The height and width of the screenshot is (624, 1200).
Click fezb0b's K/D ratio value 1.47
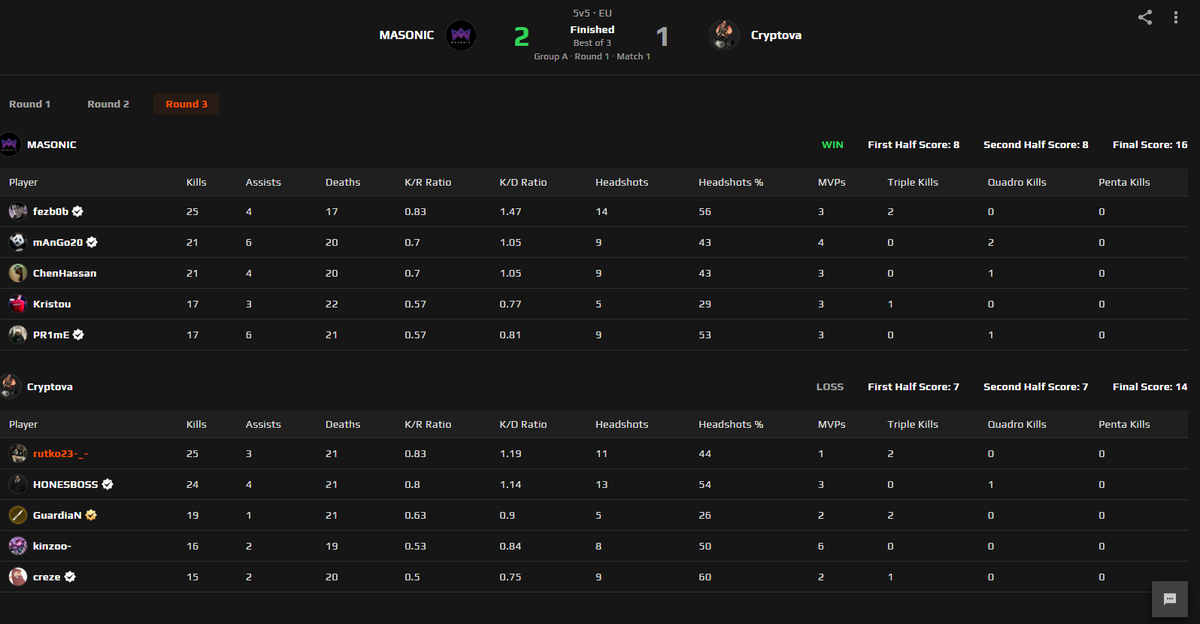(x=510, y=212)
